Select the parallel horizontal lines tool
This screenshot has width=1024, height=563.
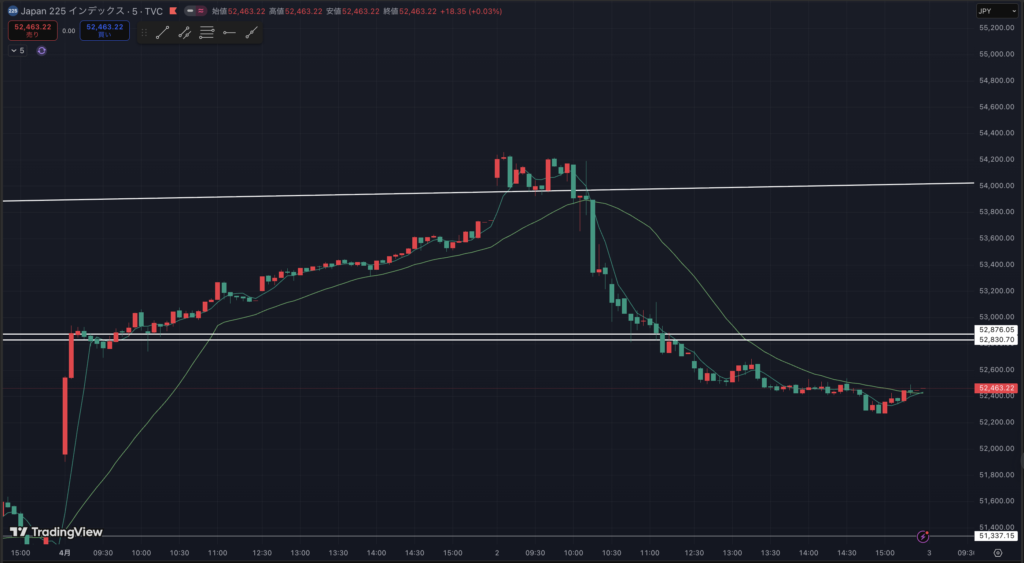pyautogui.click(x=207, y=33)
